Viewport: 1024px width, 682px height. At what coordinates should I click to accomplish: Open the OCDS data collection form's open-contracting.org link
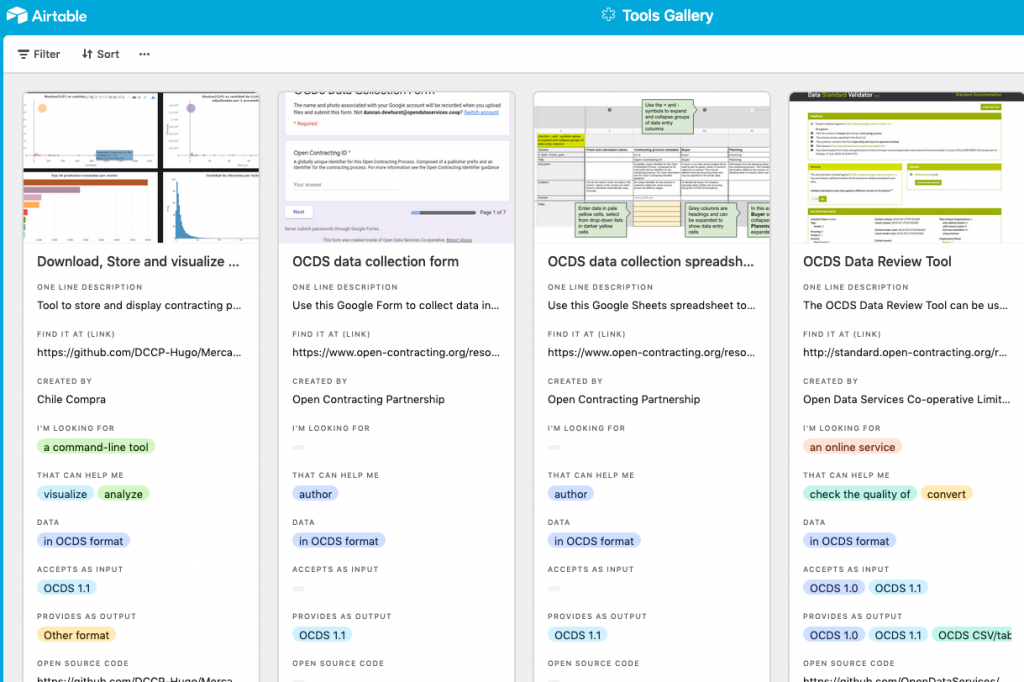(396, 352)
